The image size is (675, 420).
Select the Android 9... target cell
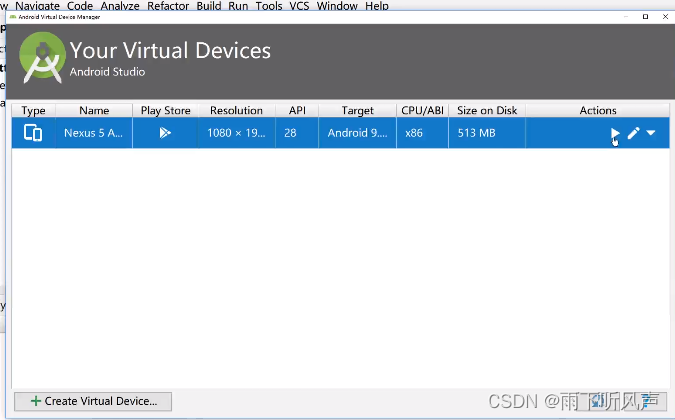[x=357, y=133]
